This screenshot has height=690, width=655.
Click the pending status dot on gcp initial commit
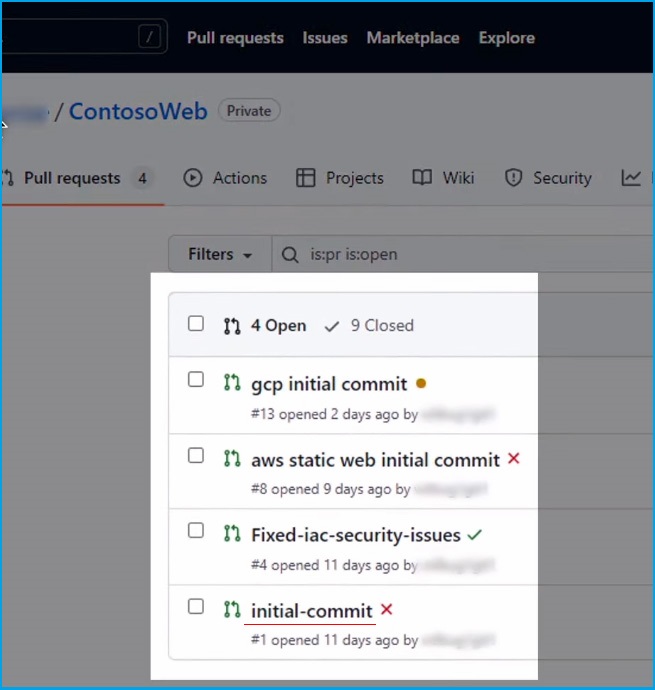(x=421, y=384)
